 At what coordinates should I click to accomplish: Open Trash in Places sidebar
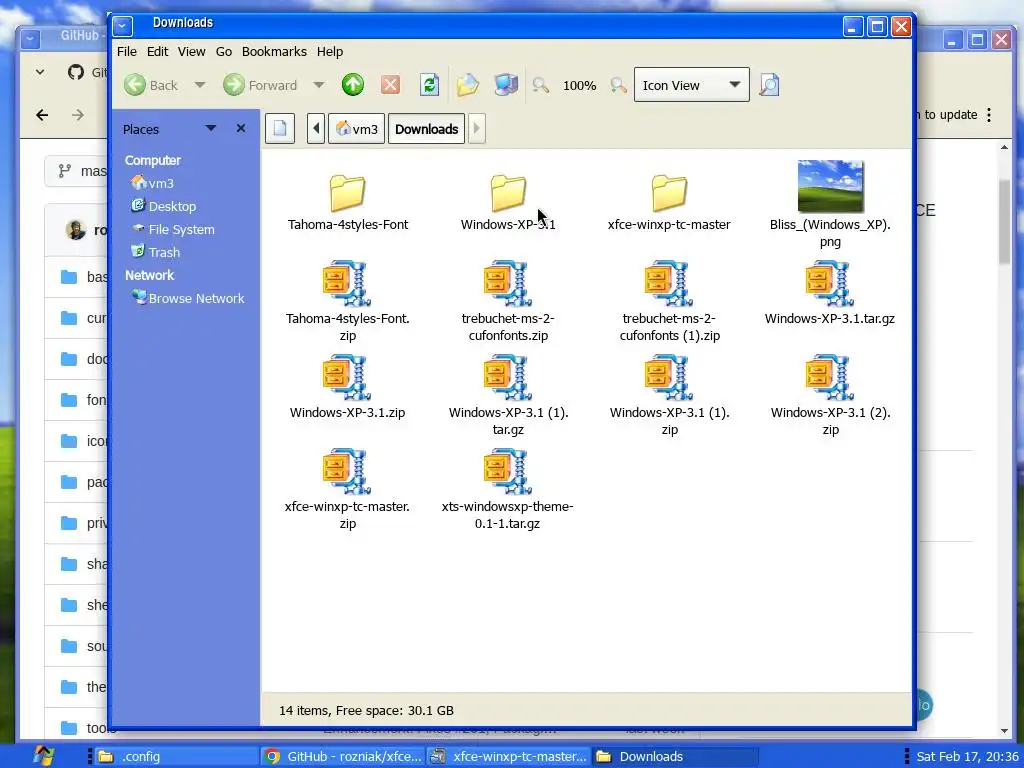pos(155,252)
